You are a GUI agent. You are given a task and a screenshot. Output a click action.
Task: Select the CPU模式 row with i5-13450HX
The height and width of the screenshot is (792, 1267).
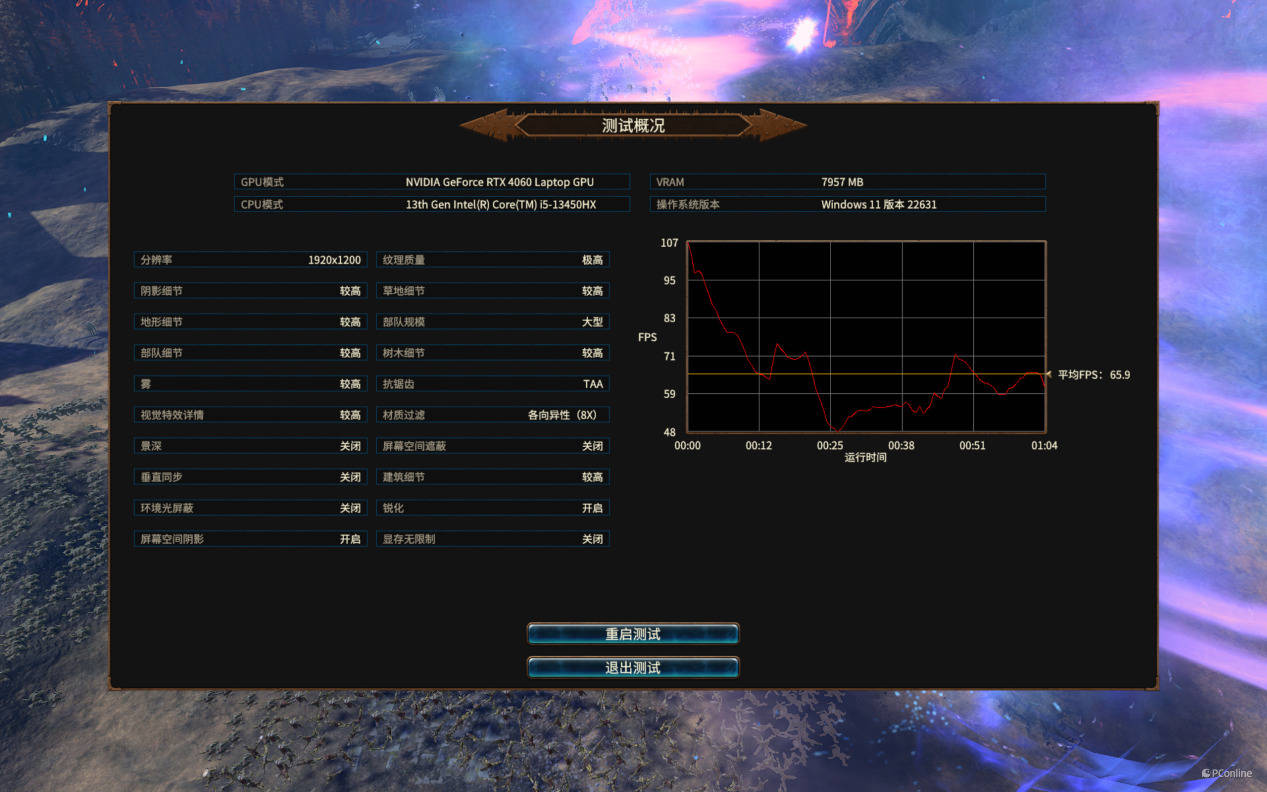432,204
